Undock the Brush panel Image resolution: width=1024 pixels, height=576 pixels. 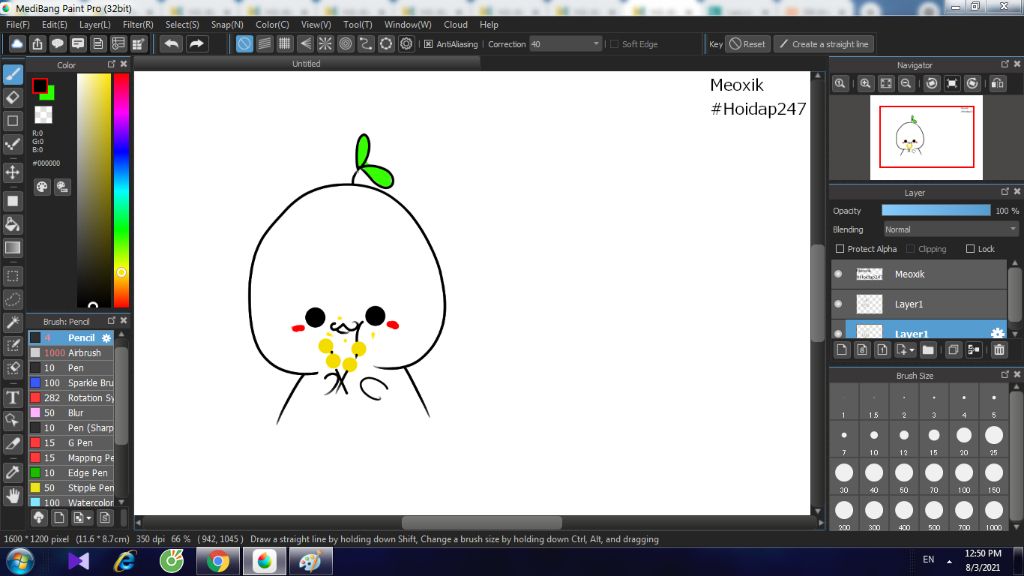[x=111, y=321]
